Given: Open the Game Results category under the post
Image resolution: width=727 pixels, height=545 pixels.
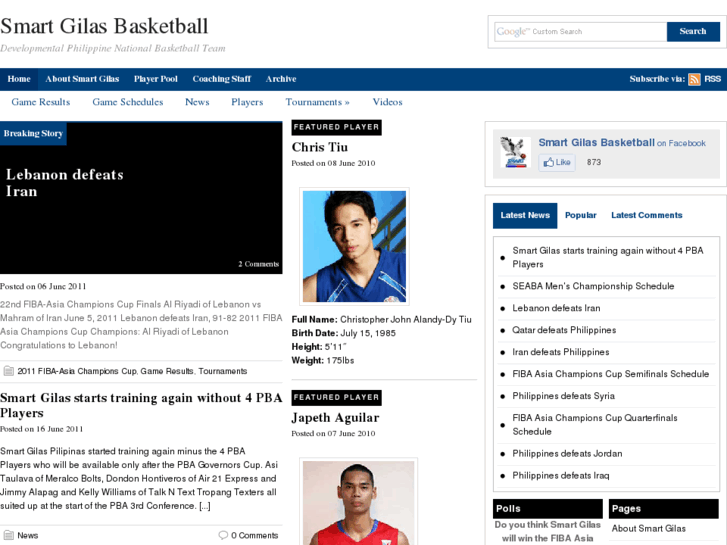Looking at the screenshot, I should (x=167, y=371).
